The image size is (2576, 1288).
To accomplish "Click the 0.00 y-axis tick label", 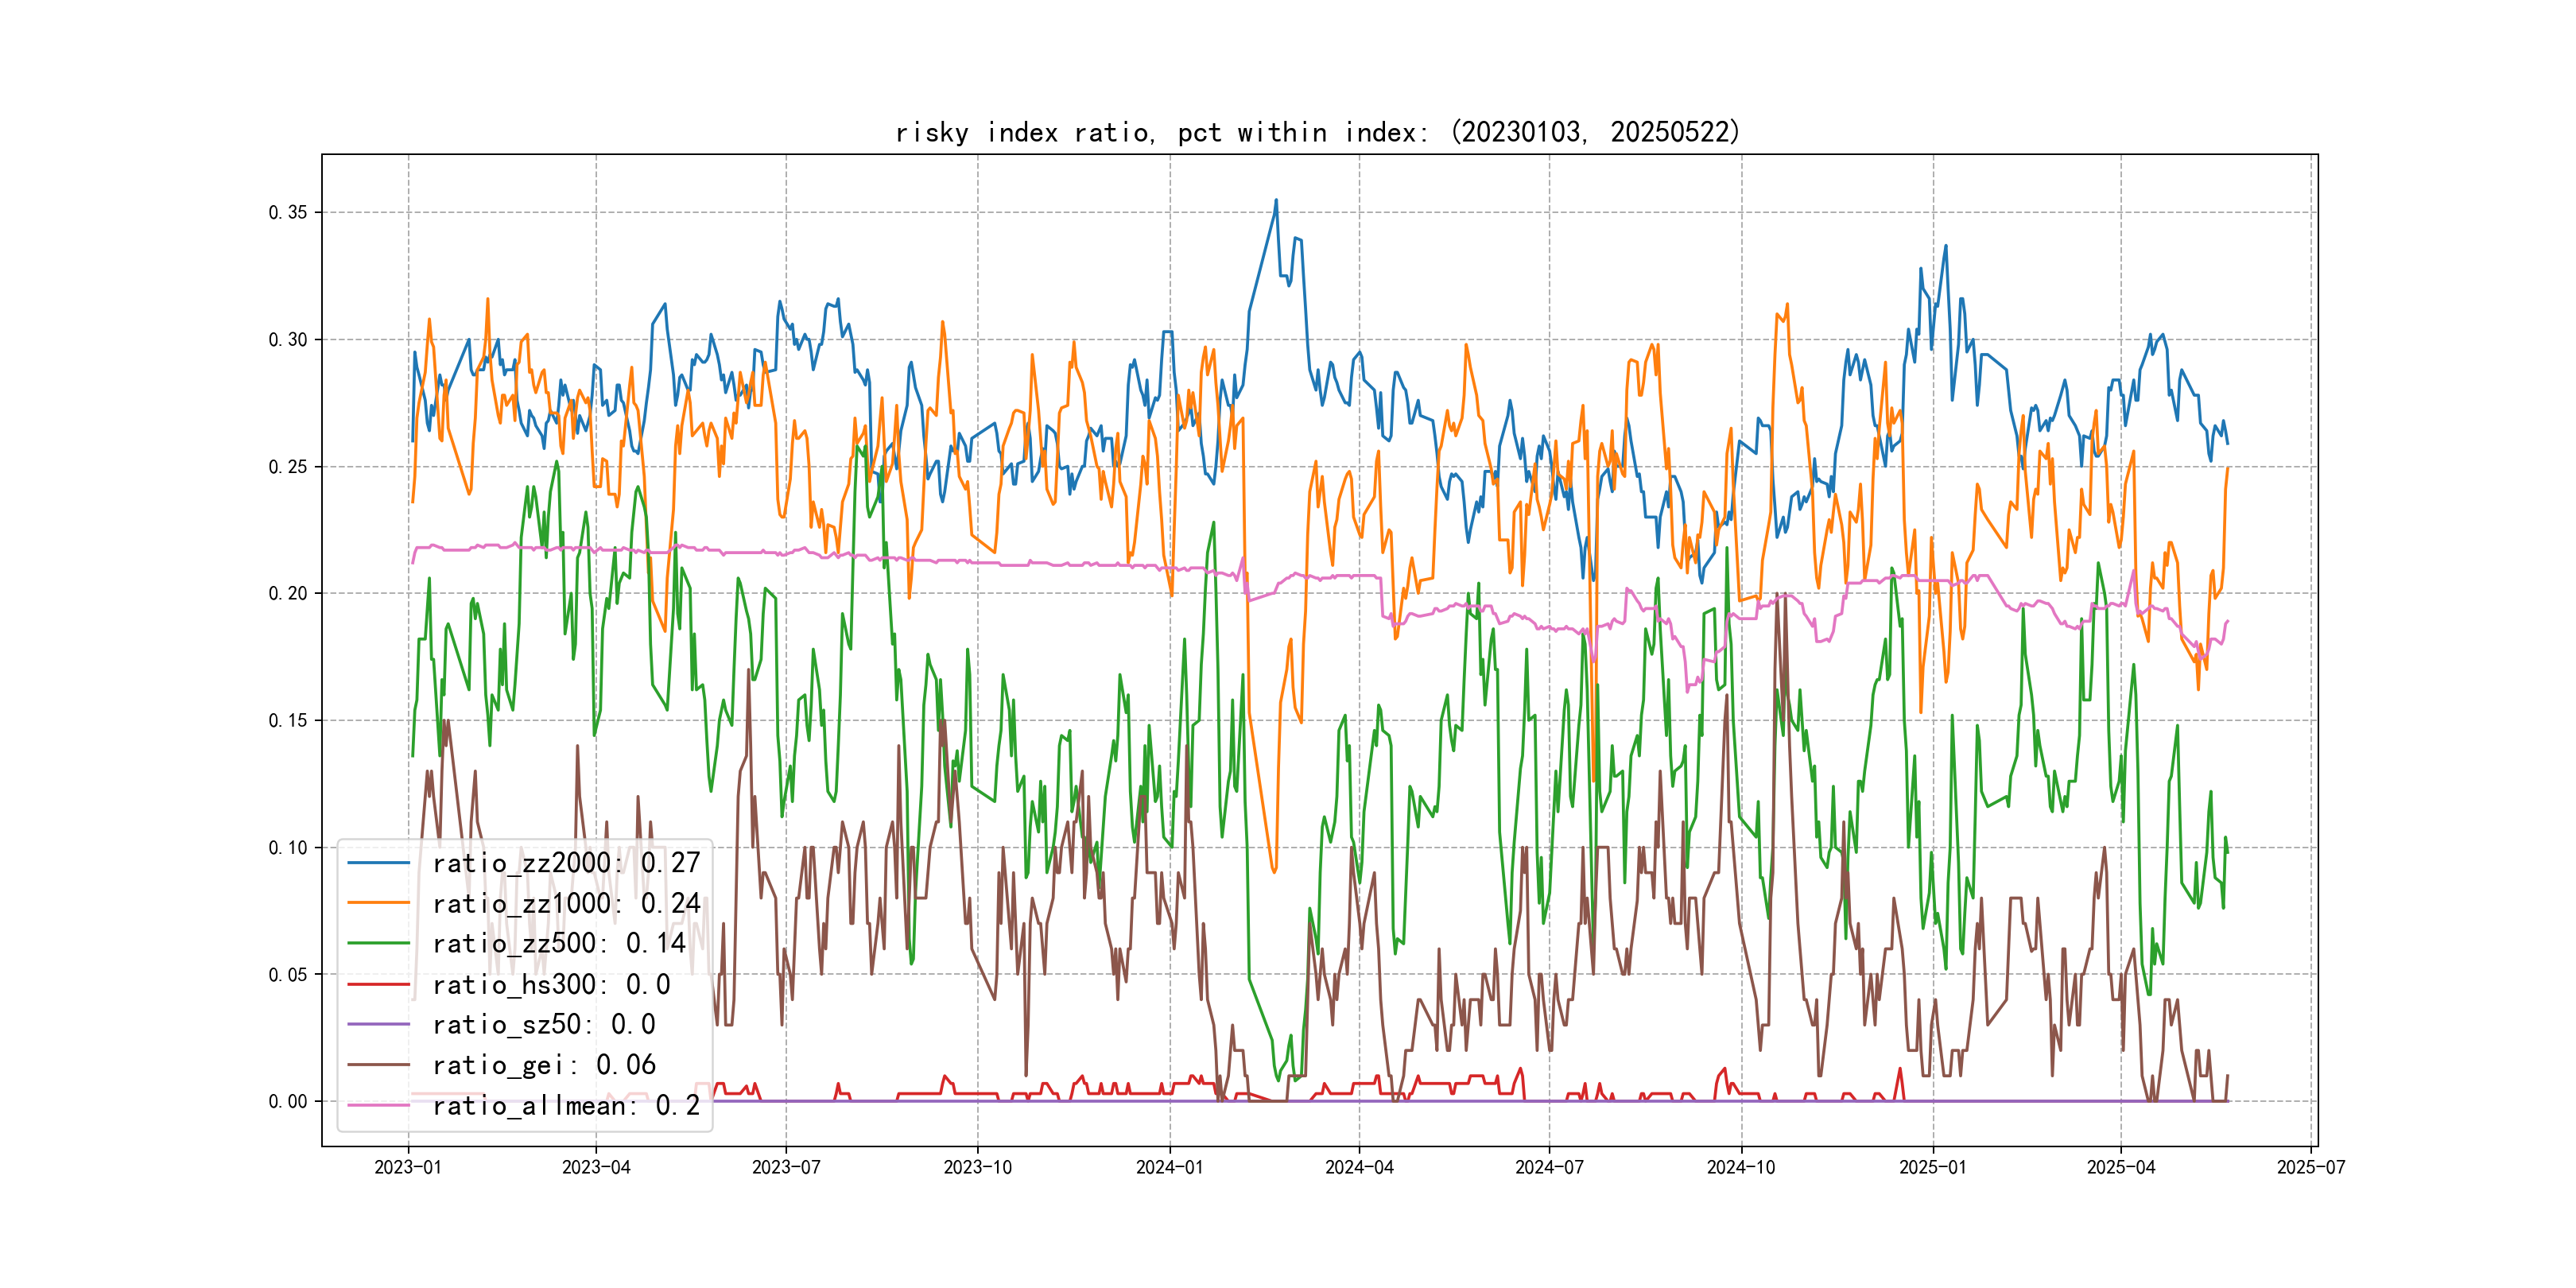I will click(288, 1101).
